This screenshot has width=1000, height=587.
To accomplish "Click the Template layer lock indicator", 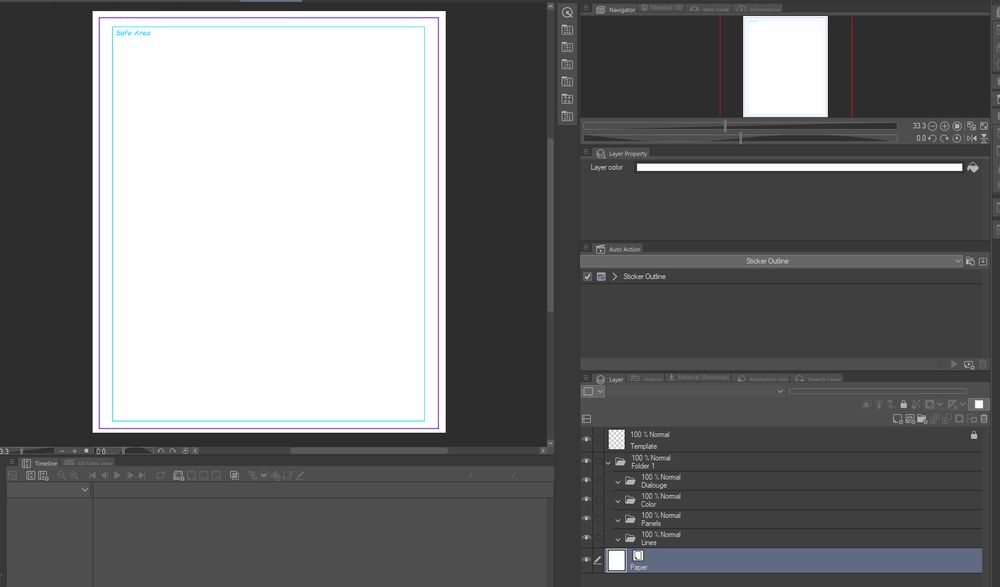I will (x=974, y=435).
